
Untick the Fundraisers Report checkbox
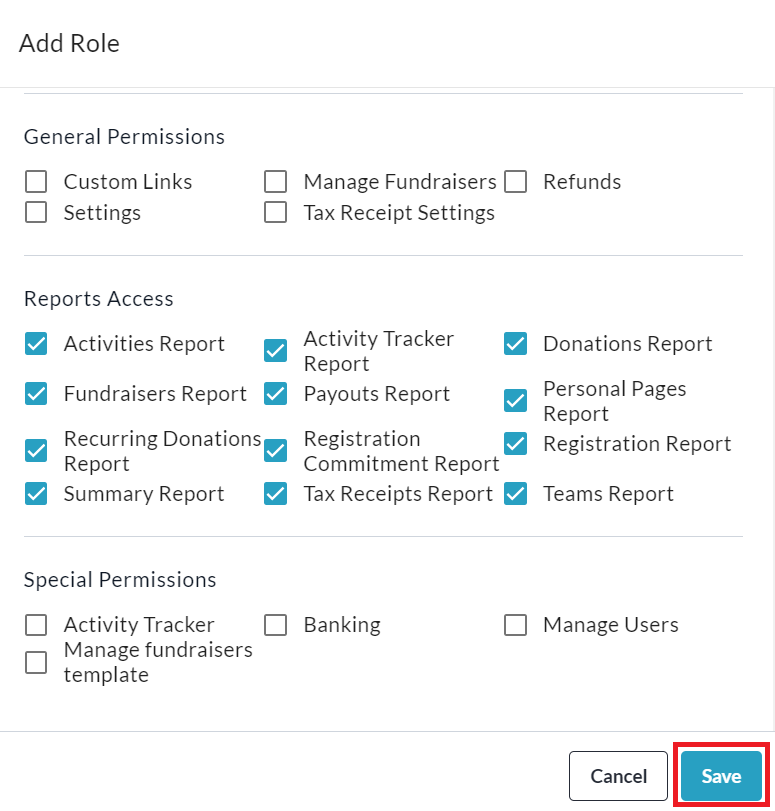pyautogui.click(x=36, y=394)
